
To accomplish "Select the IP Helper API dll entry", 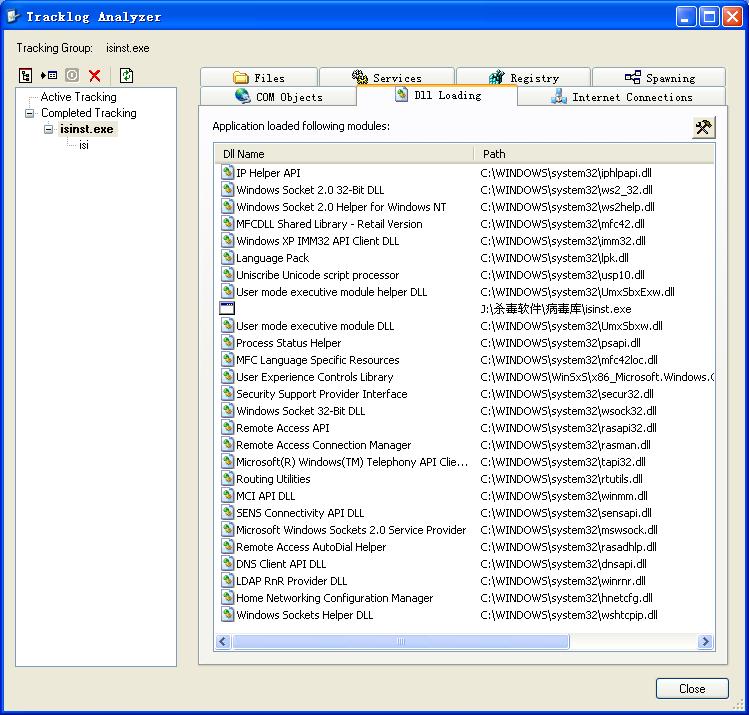I will coord(268,173).
